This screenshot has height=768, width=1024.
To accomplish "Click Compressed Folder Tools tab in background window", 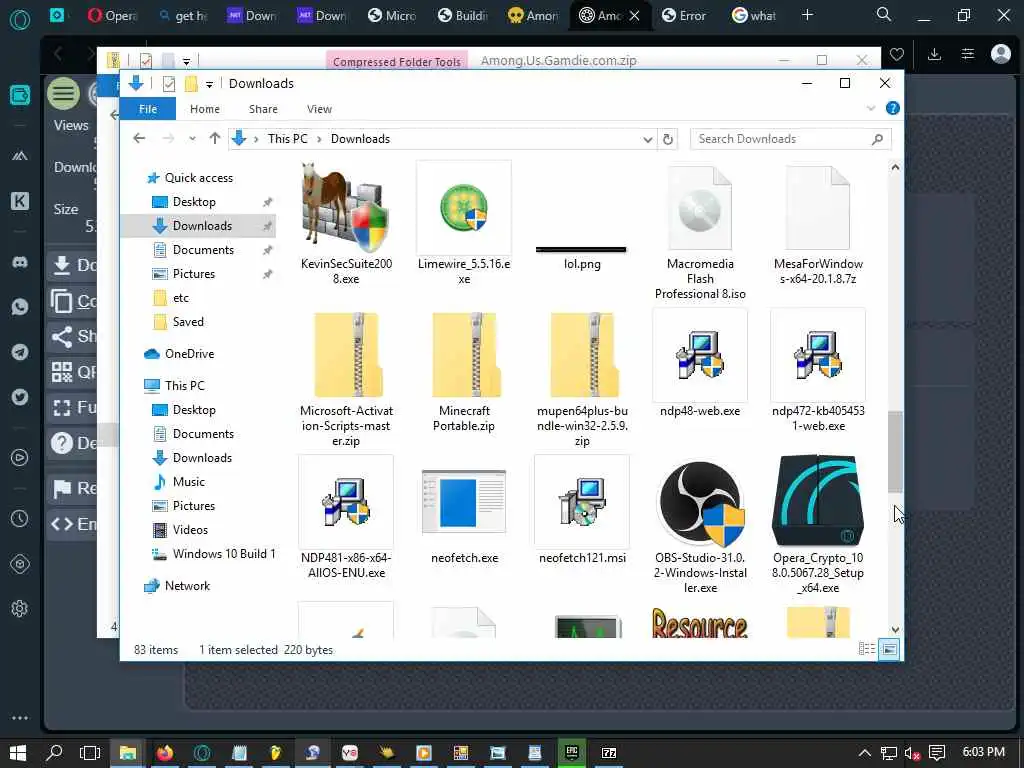I will click(x=396, y=61).
